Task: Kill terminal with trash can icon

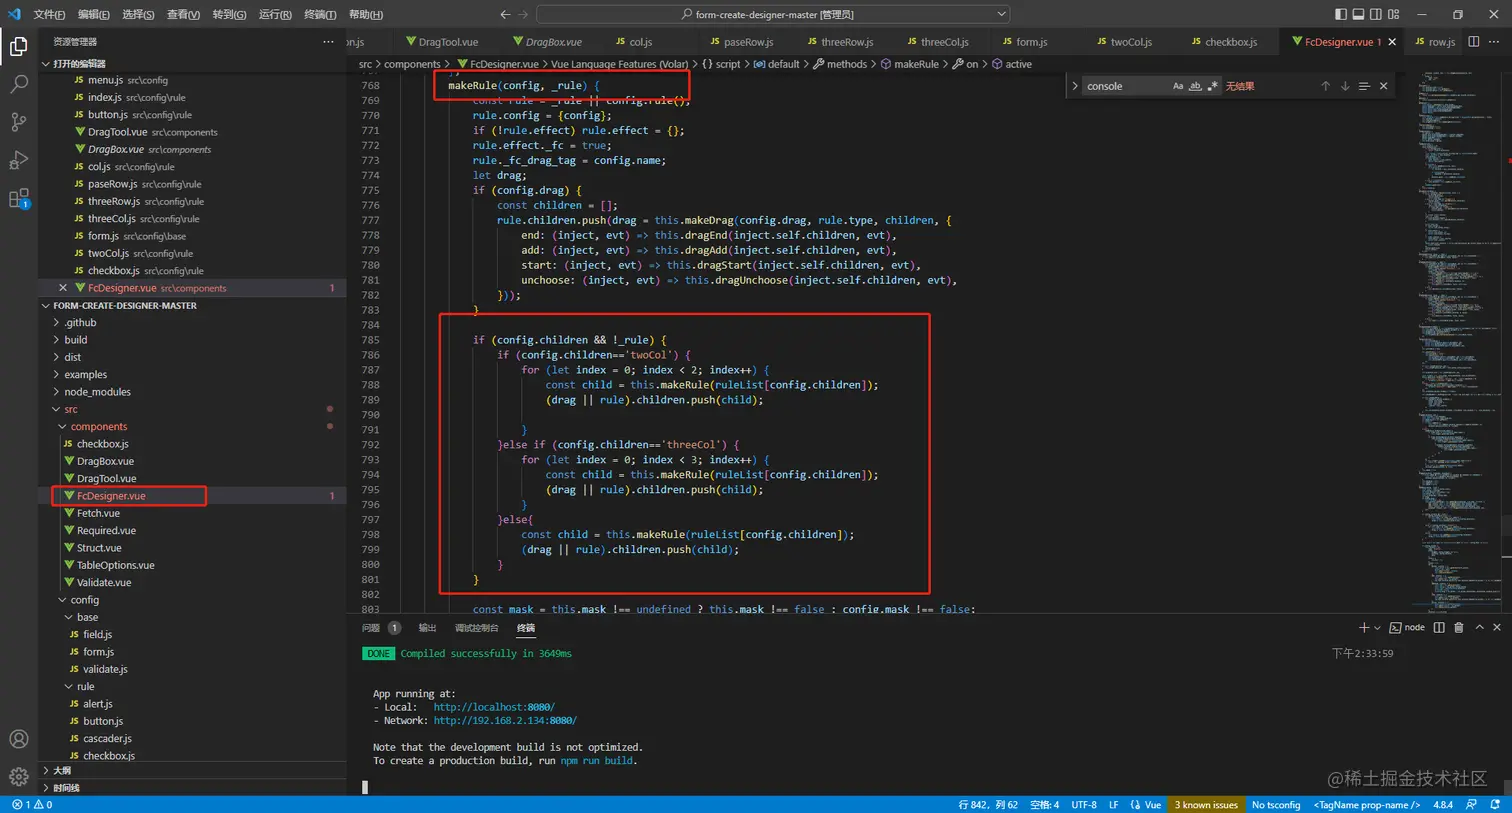Action: 1459,628
